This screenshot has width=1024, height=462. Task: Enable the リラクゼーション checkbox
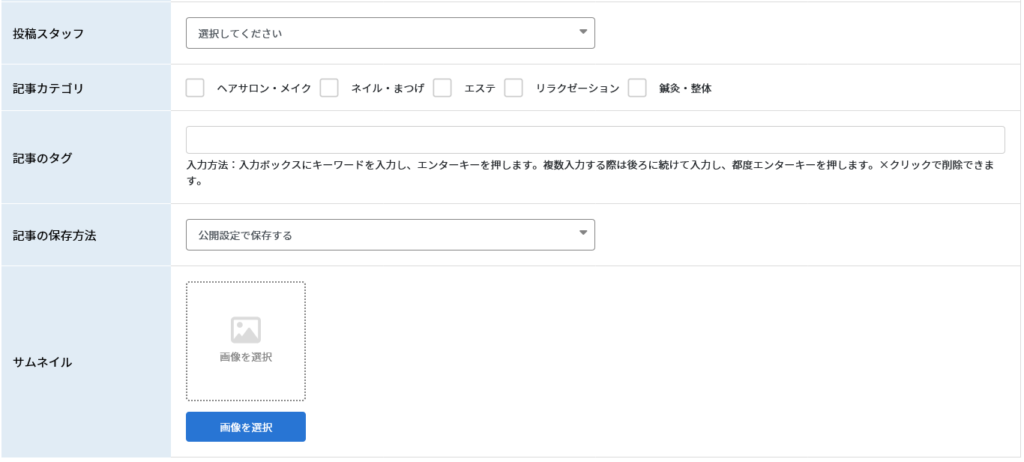click(x=513, y=88)
